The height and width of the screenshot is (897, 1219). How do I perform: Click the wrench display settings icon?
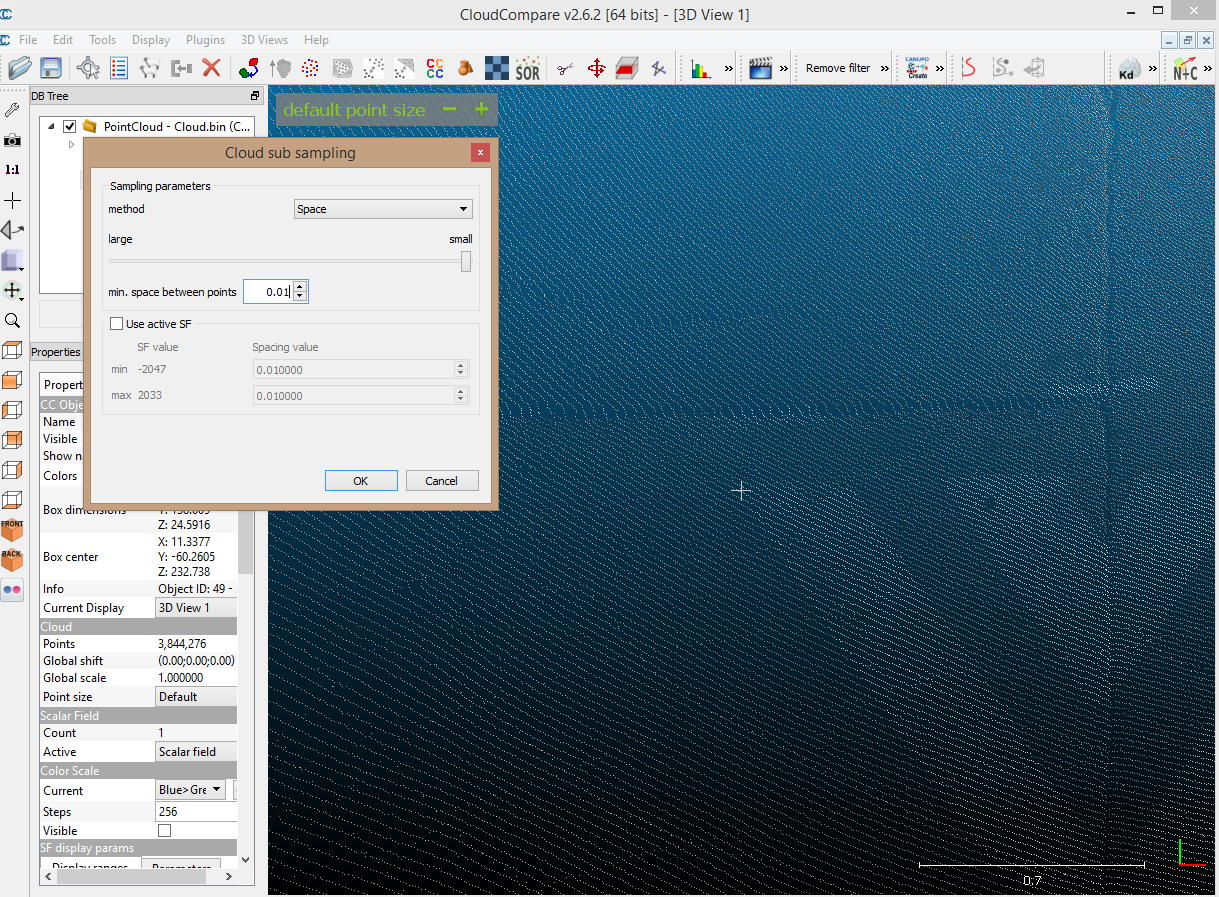(x=12, y=110)
